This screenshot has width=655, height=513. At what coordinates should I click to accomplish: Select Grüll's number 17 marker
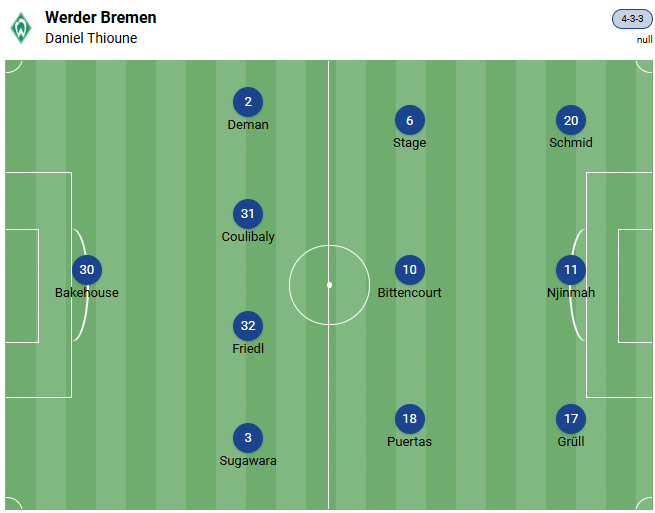571,419
